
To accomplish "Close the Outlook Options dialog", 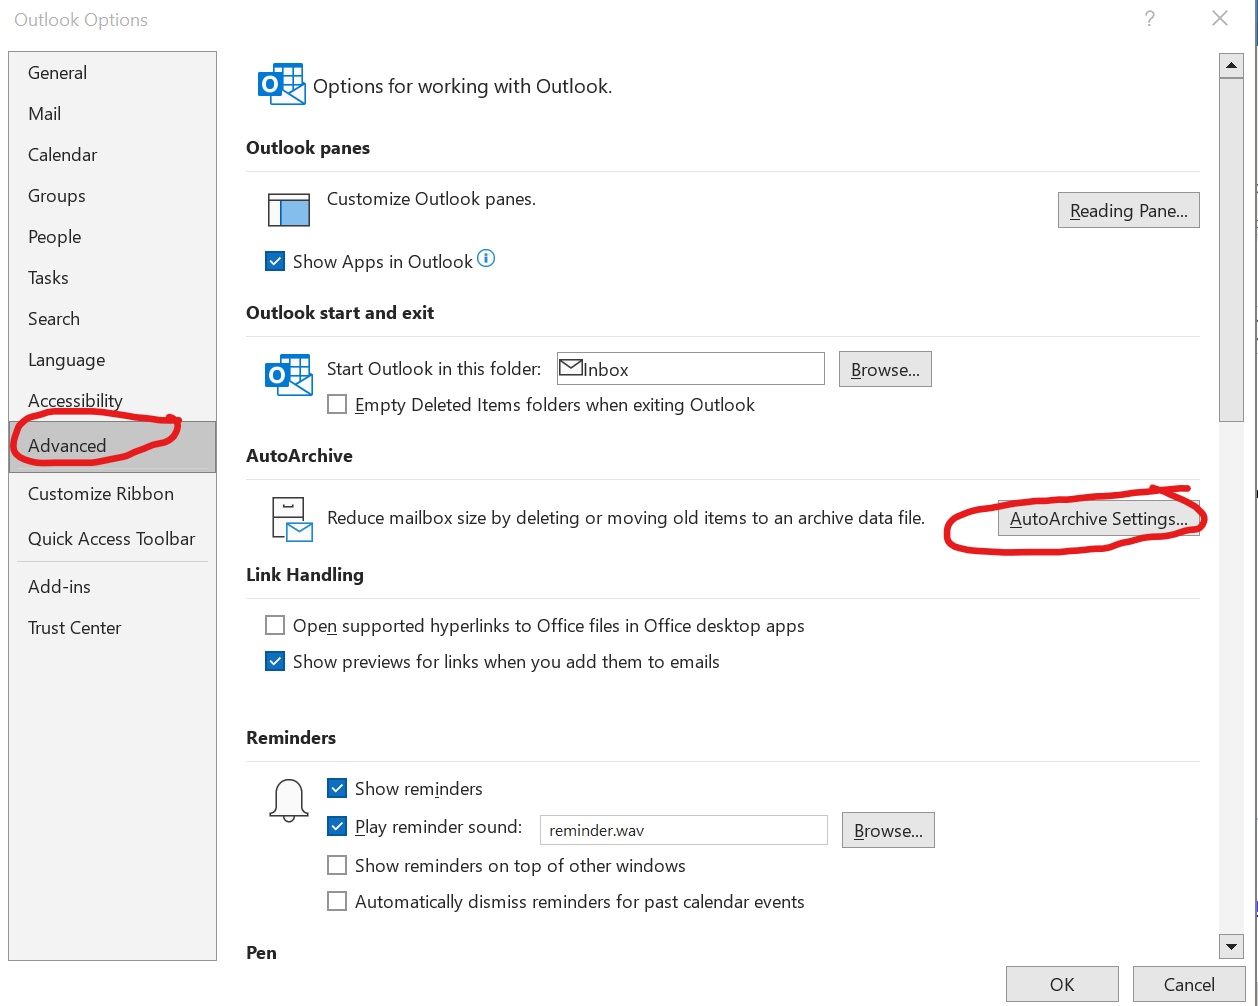I will point(1219,19).
